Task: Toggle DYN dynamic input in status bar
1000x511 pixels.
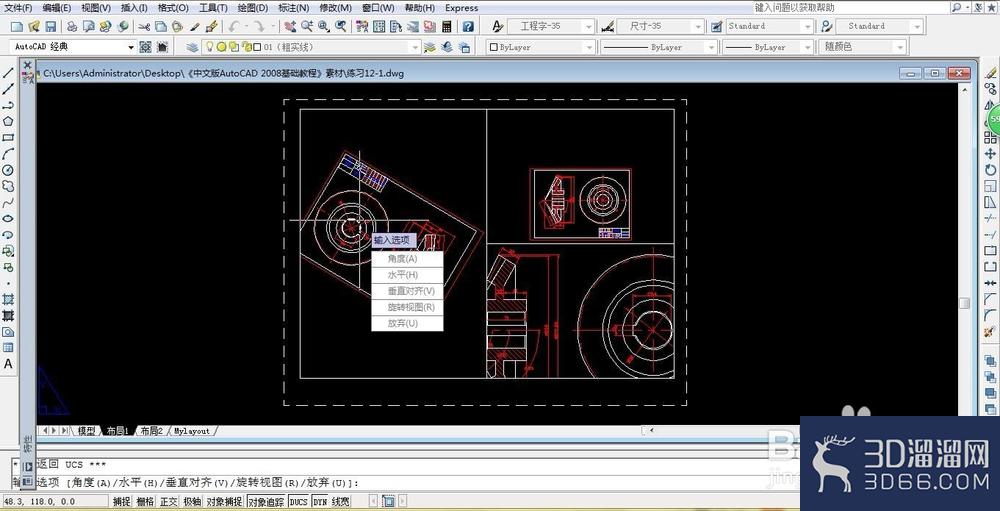Action: click(x=320, y=502)
